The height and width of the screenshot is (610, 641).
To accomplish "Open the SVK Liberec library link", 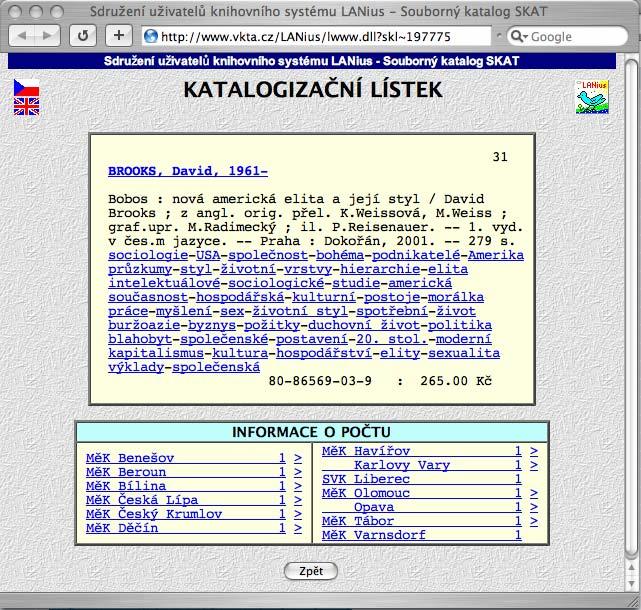I will coord(422,479).
